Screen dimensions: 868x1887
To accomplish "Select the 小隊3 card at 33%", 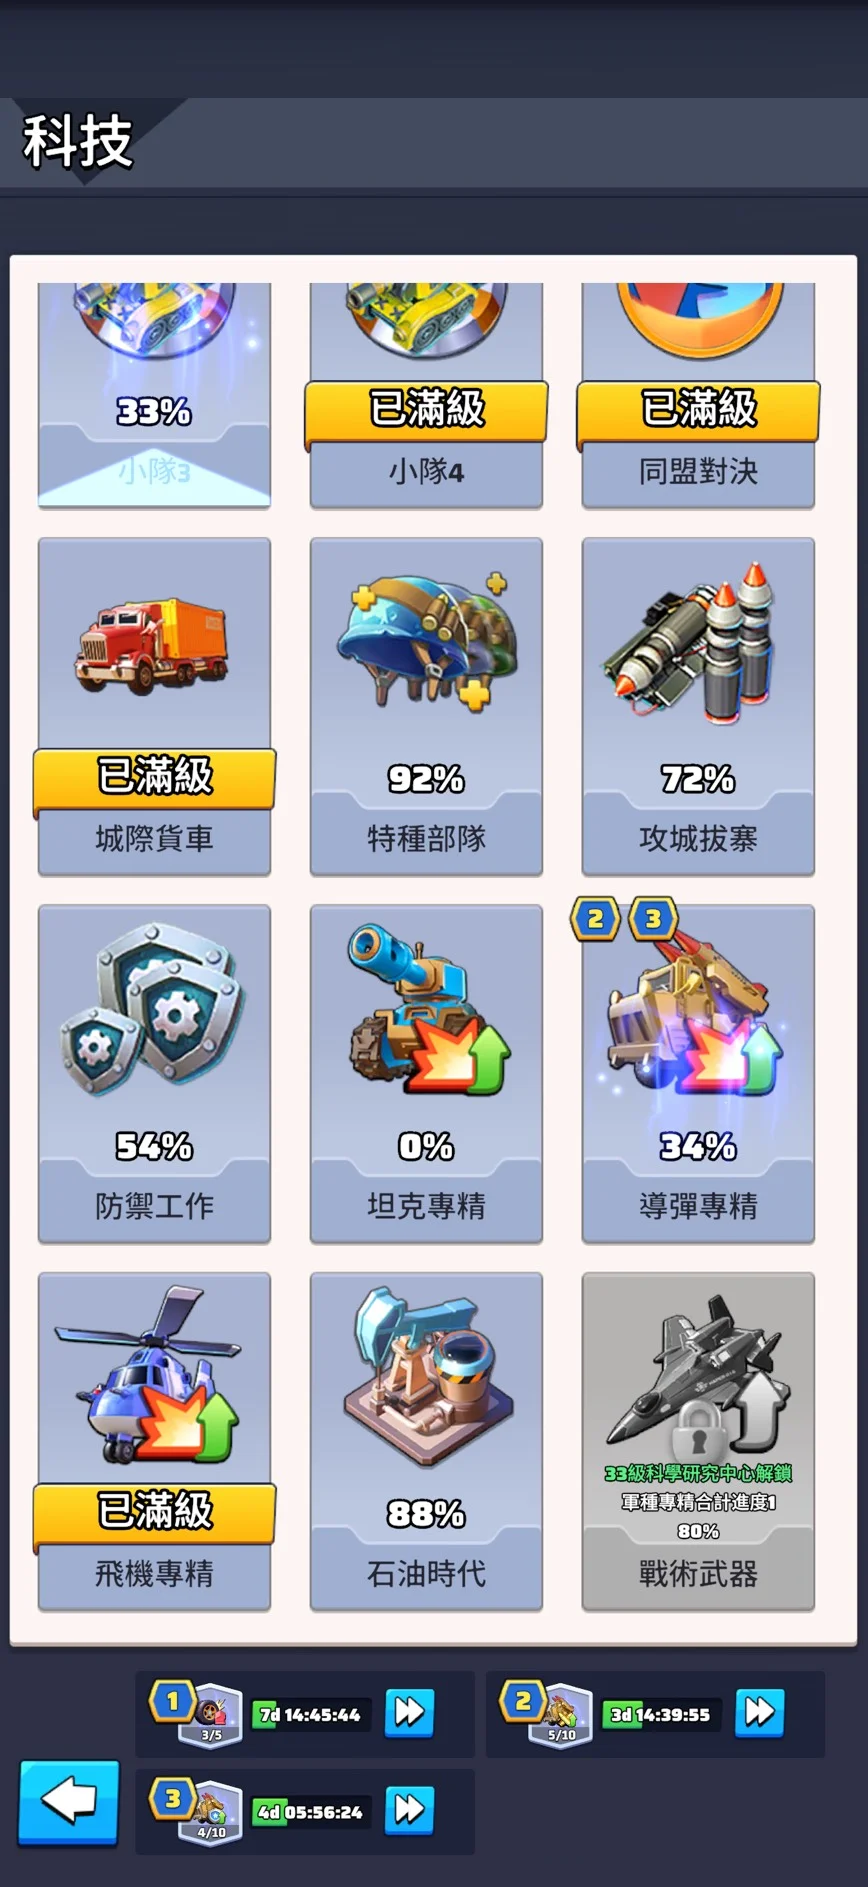I will click(154, 395).
